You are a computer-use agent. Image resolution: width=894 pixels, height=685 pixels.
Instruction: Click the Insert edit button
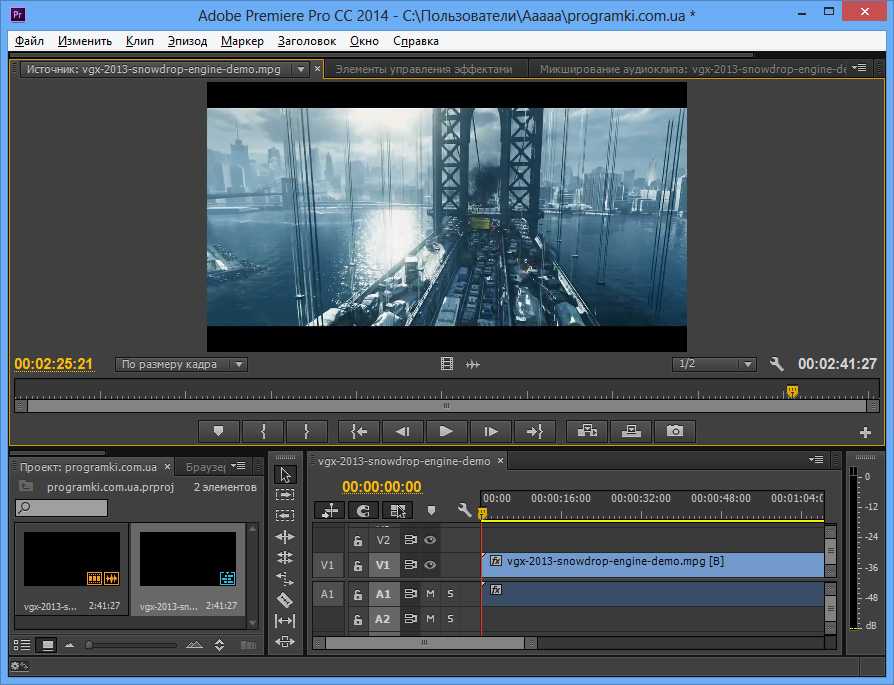click(x=587, y=431)
